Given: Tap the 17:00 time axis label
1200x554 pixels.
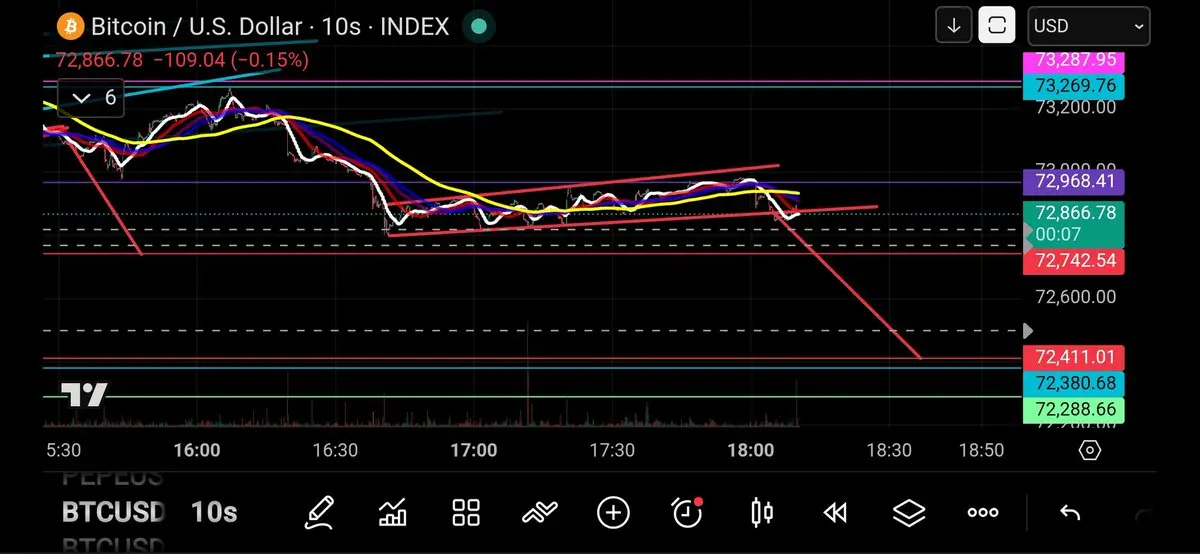Looking at the screenshot, I should pyautogui.click(x=474, y=451).
